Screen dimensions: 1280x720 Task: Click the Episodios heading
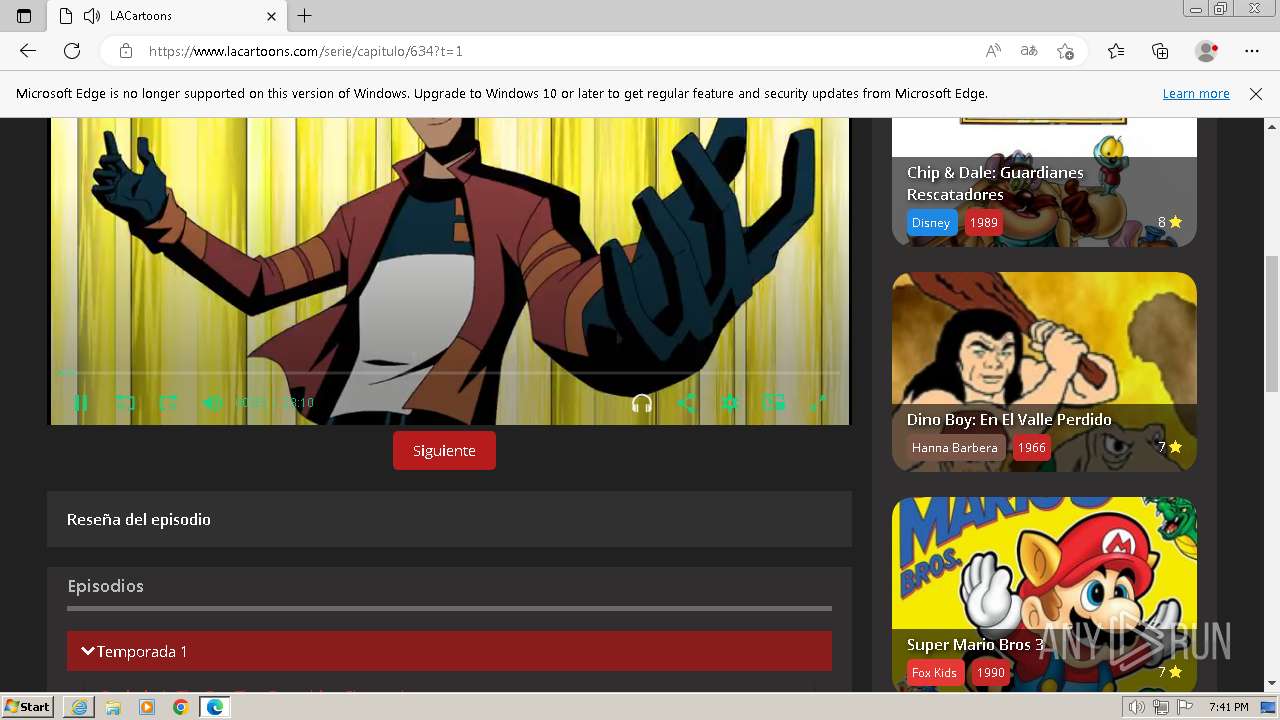(105, 586)
